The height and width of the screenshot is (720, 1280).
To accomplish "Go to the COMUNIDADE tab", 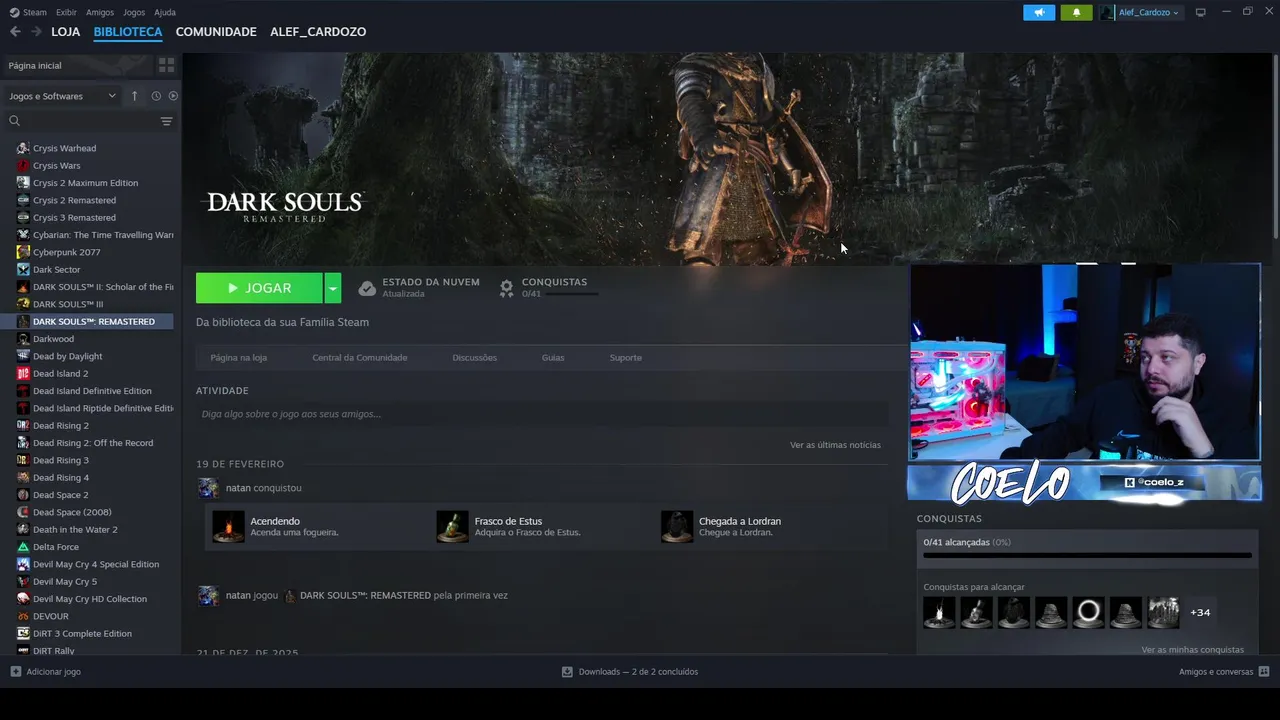I will [x=216, y=32].
